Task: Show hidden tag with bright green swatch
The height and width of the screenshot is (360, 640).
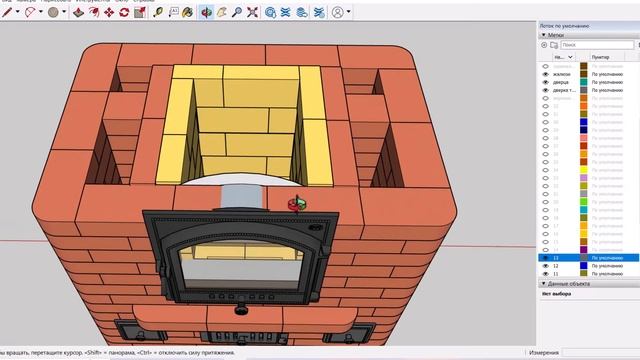Action: point(545,202)
